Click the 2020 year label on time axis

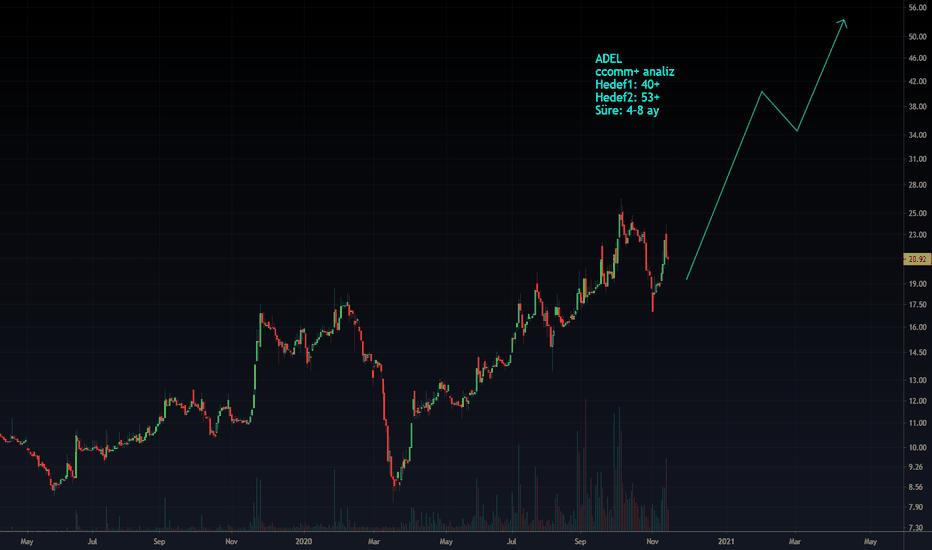303,542
